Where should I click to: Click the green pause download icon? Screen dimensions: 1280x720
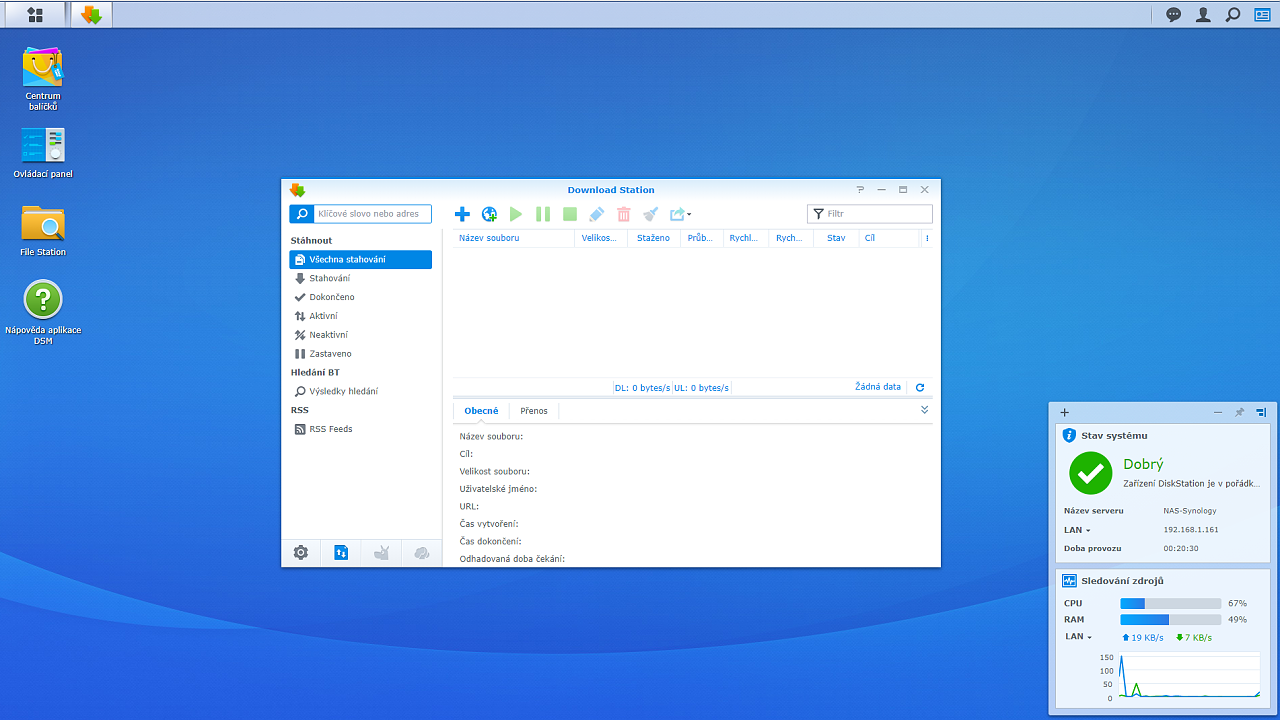tap(543, 214)
